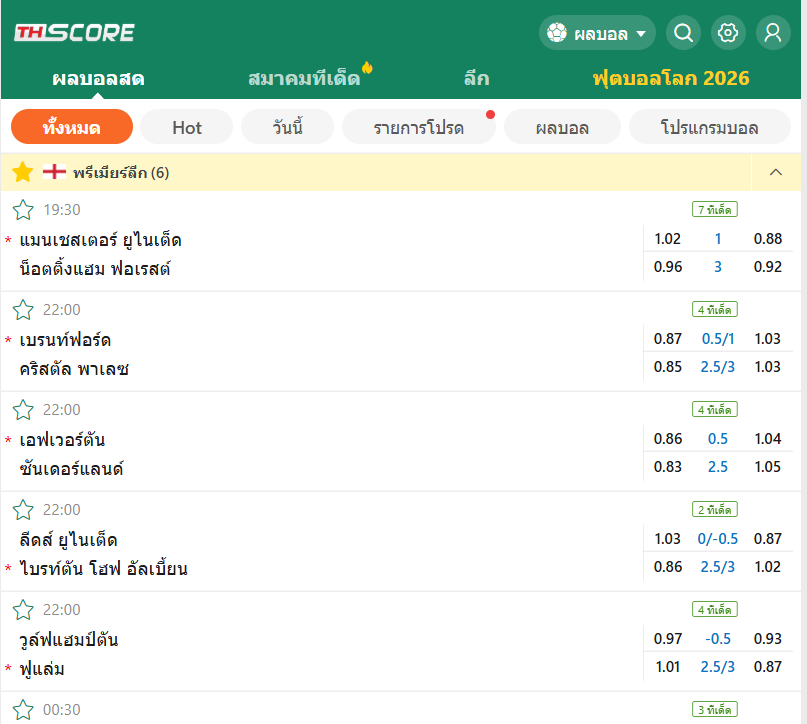Open the ลีก tab

(477, 79)
